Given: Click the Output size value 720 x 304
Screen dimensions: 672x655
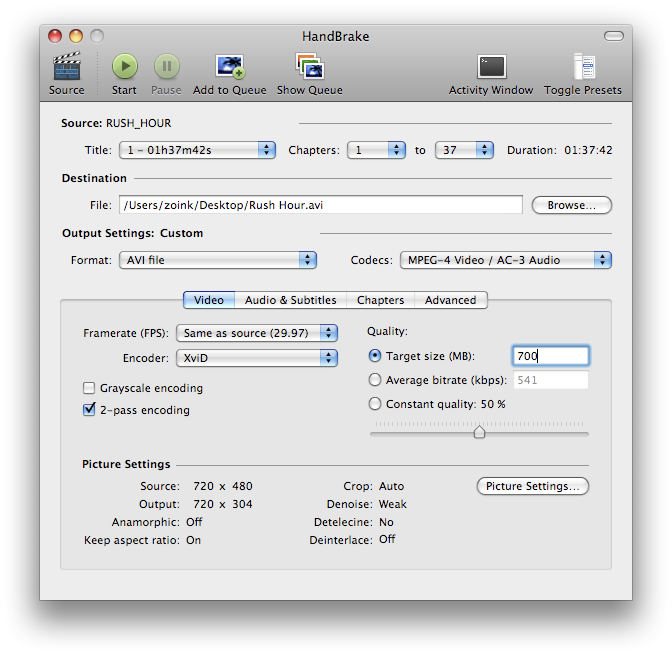Looking at the screenshot, I should click(x=222, y=504).
